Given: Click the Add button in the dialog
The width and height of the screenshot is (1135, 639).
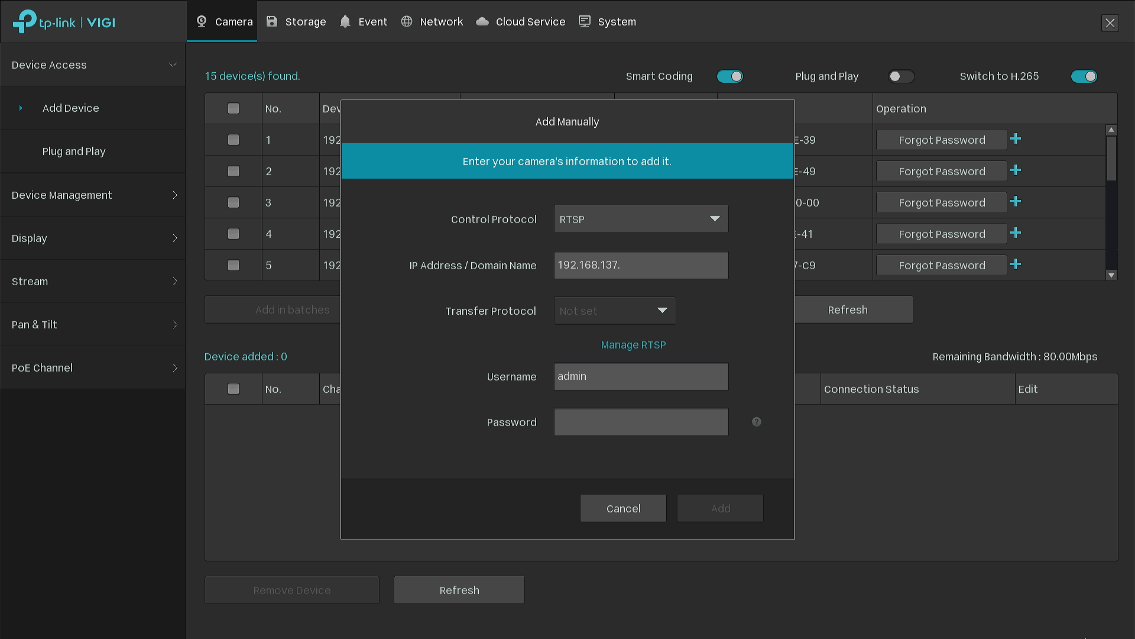Looking at the screenshot, I should tap(720, 508).
